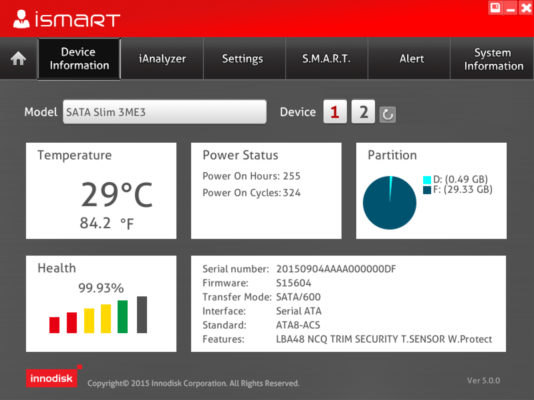Open the iAnalyzer tab

click(x=162, y=59)
